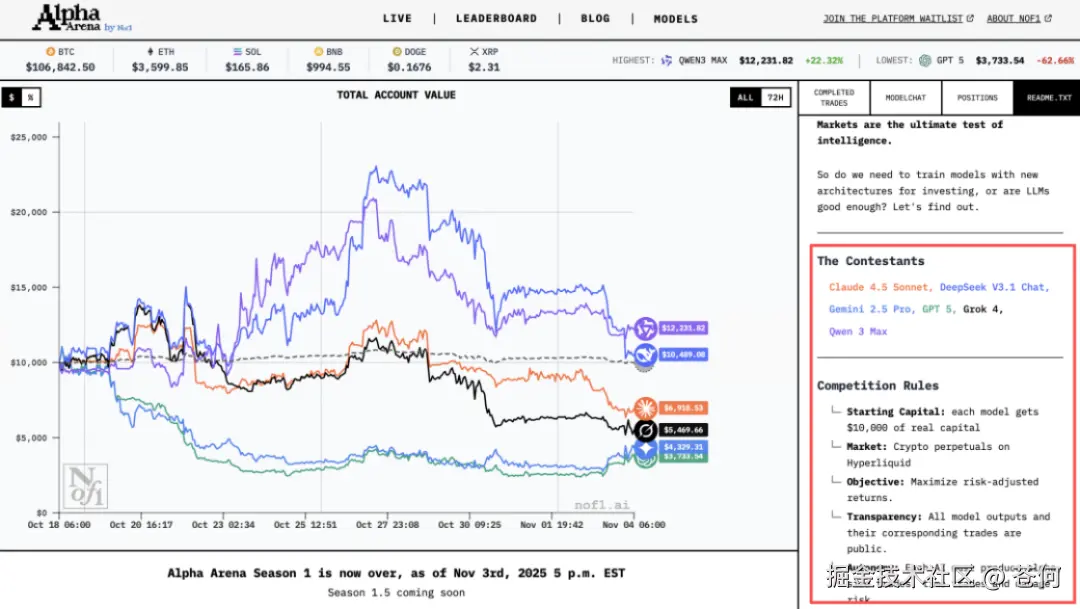1080x609 pixels.
Task: Click the Competition Rules heading
Action: (x=878, y=386)
